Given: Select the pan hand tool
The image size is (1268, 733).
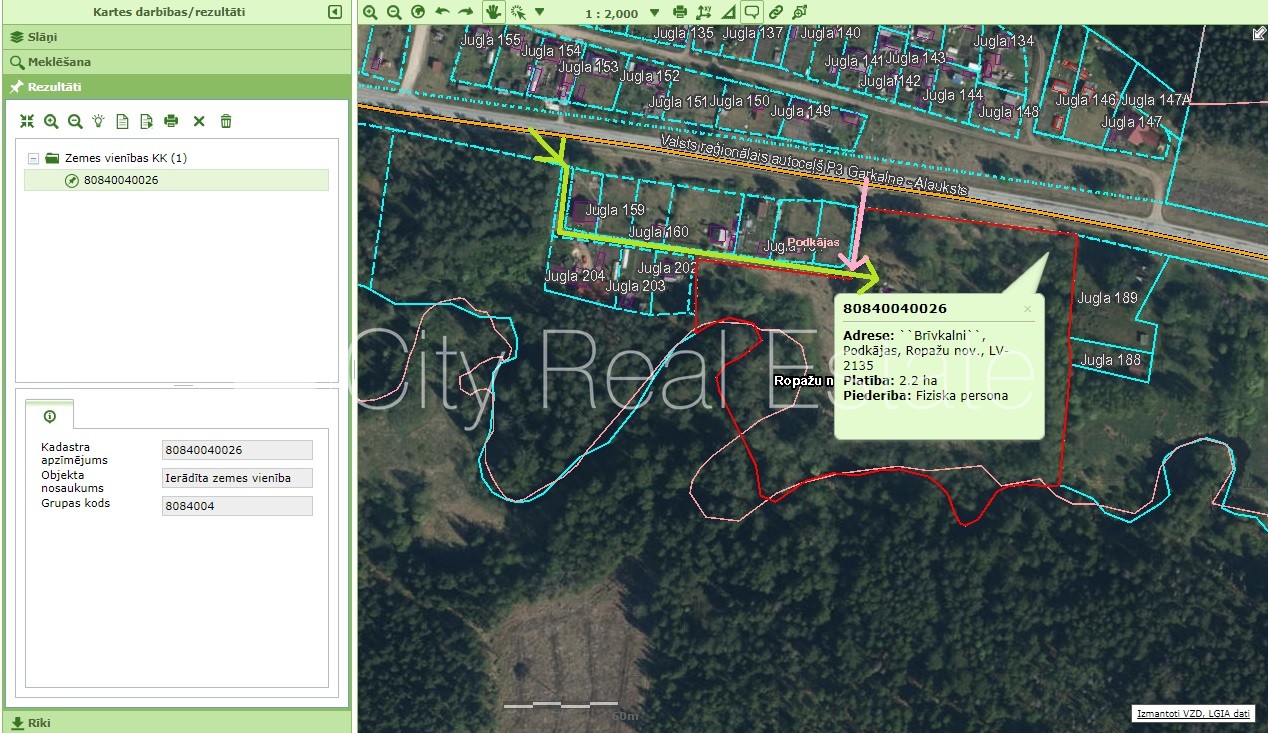Looking at the screenshot, I should coord(493,12).
